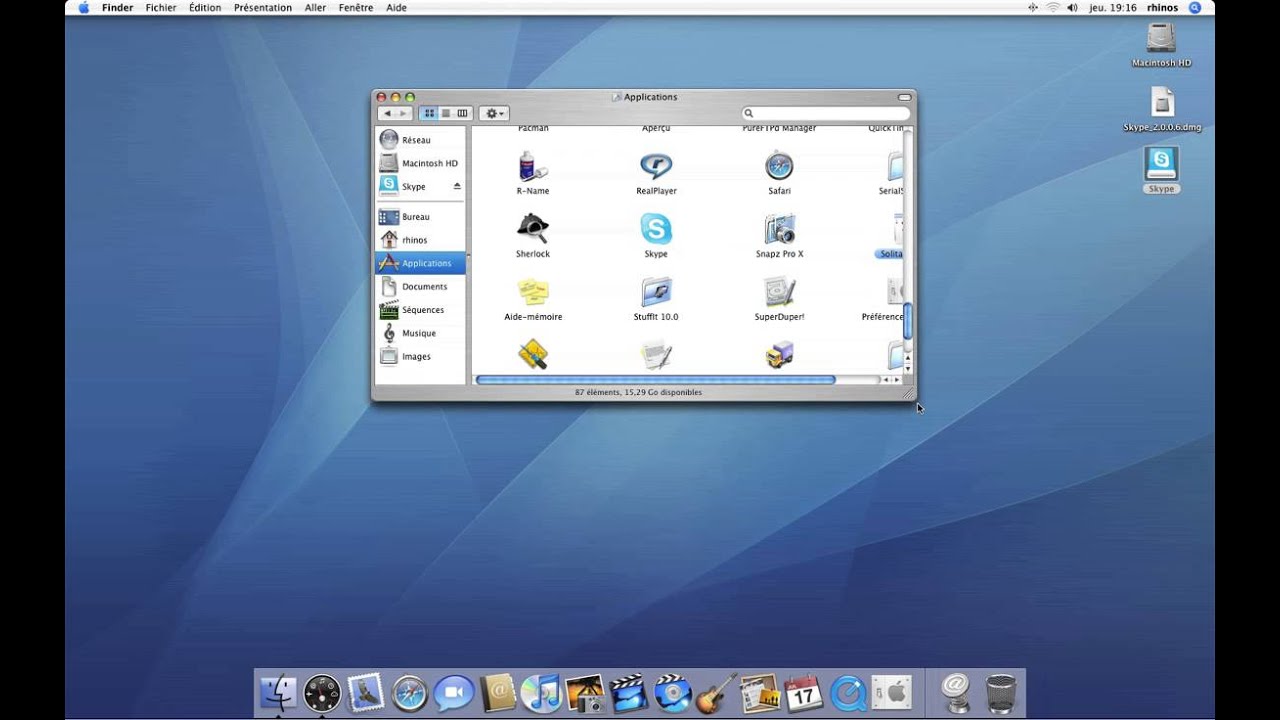Select the Skype app icon in the Applications list
Viewport: 1280px width, 720px height.
656,229
